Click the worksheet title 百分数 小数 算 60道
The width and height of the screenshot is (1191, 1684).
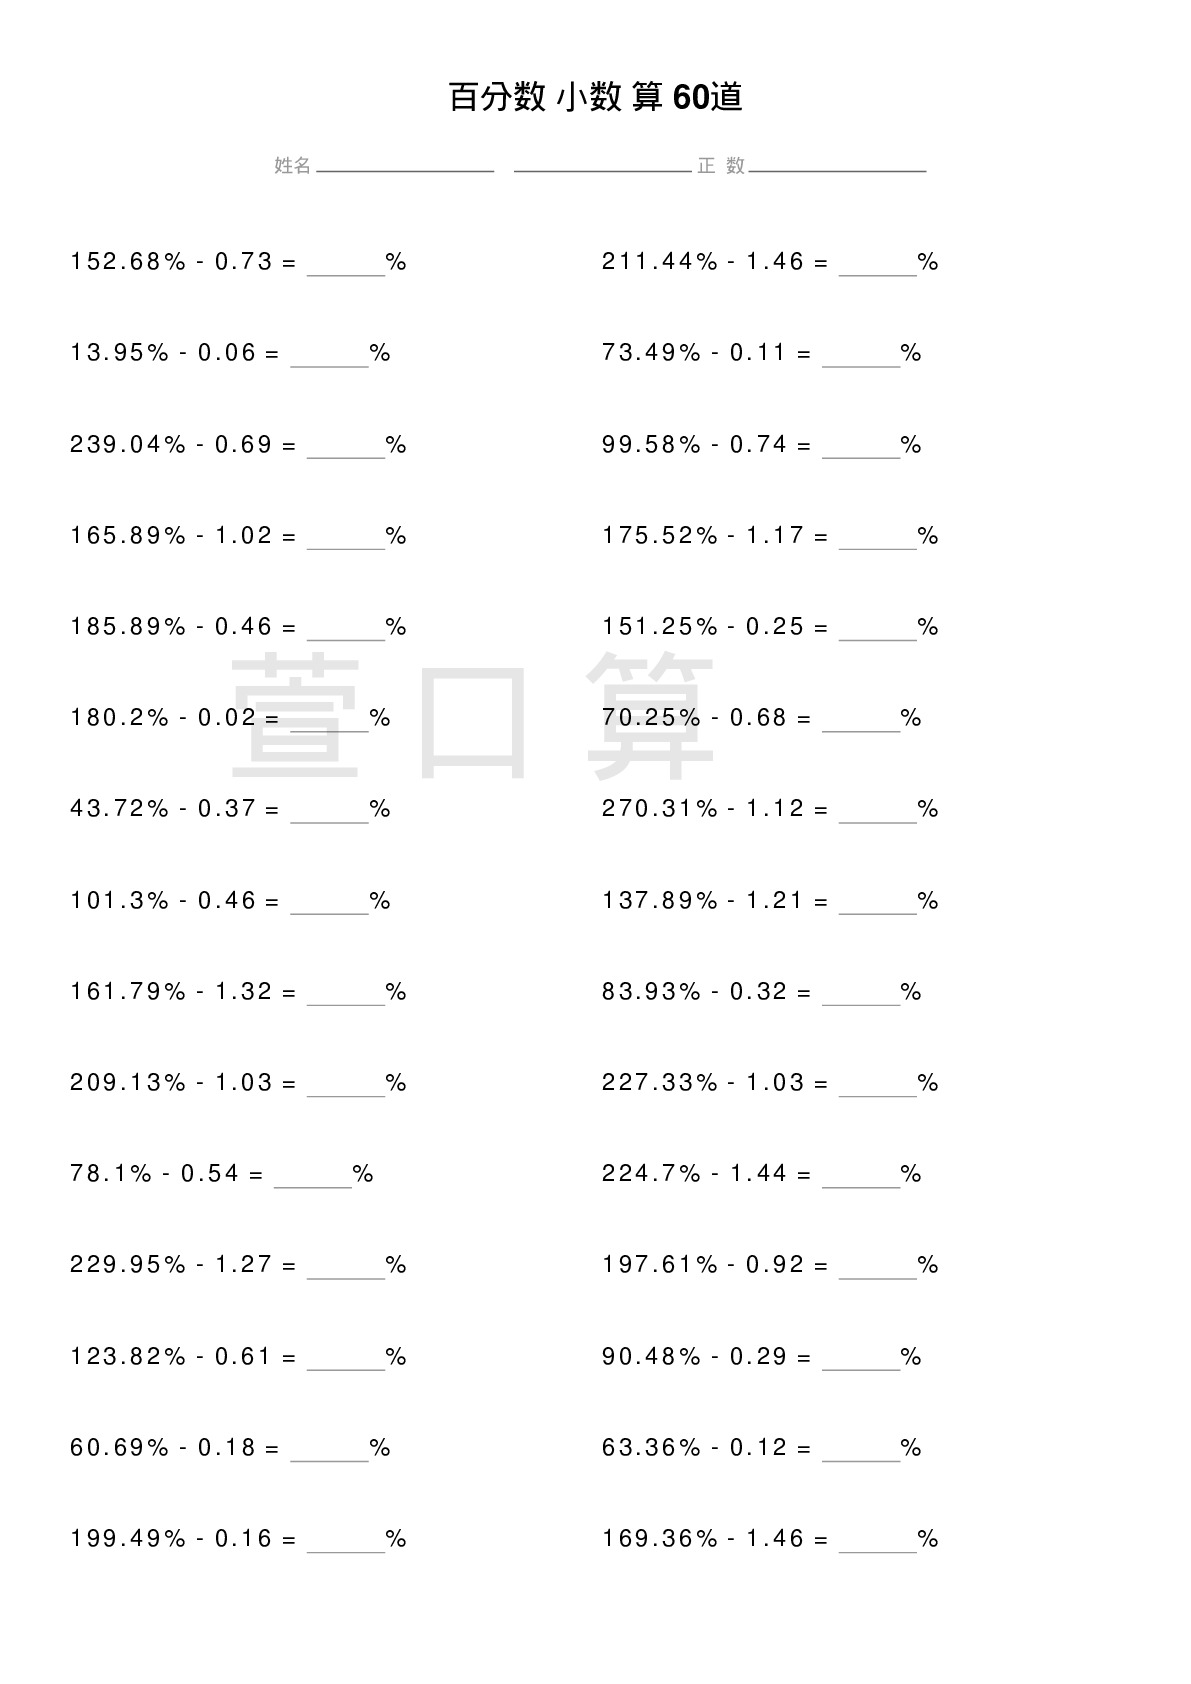point(595,97)
